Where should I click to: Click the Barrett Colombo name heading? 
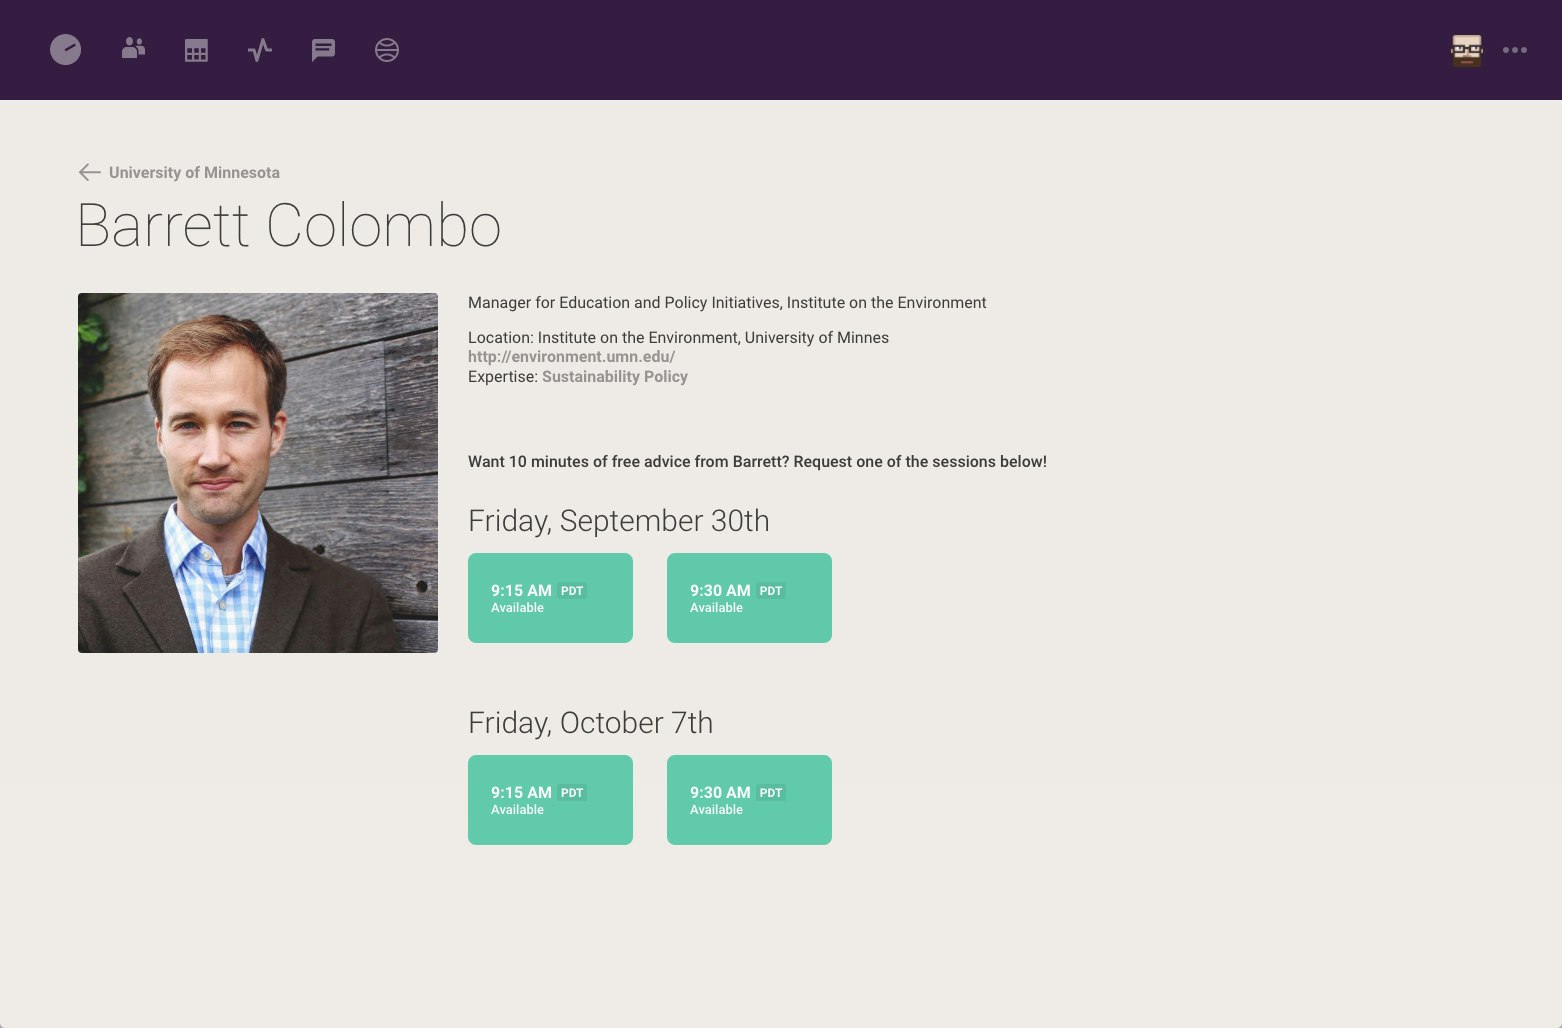289,226
